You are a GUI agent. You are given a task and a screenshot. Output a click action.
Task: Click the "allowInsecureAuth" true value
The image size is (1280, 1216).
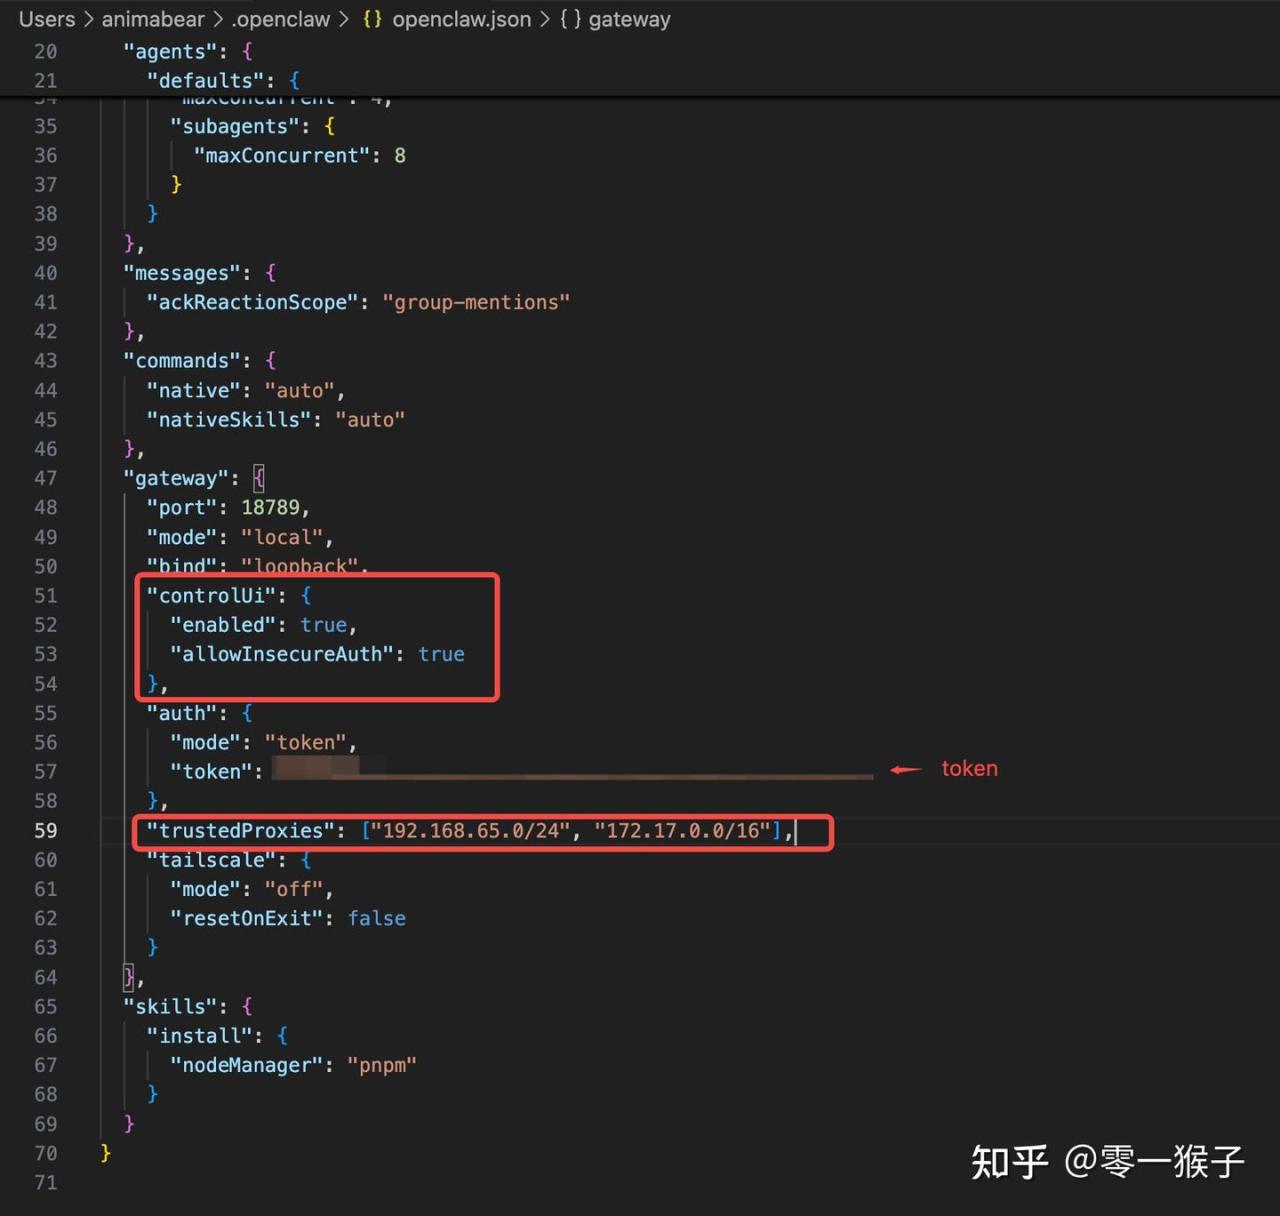click(x=441, y=655)
